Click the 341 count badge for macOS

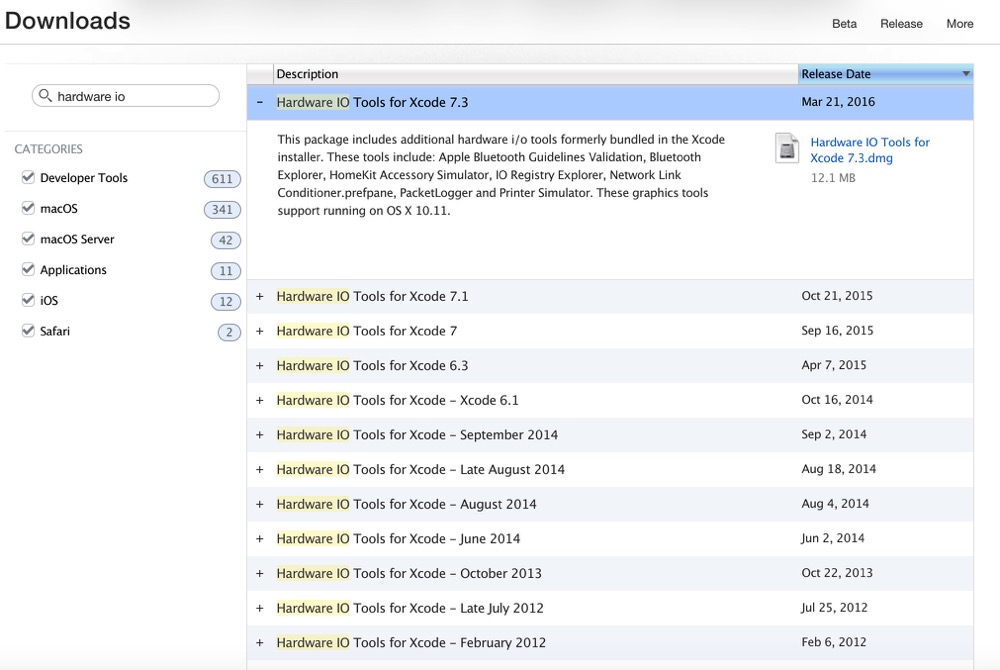pyautogui.click(x=222, y=210)
